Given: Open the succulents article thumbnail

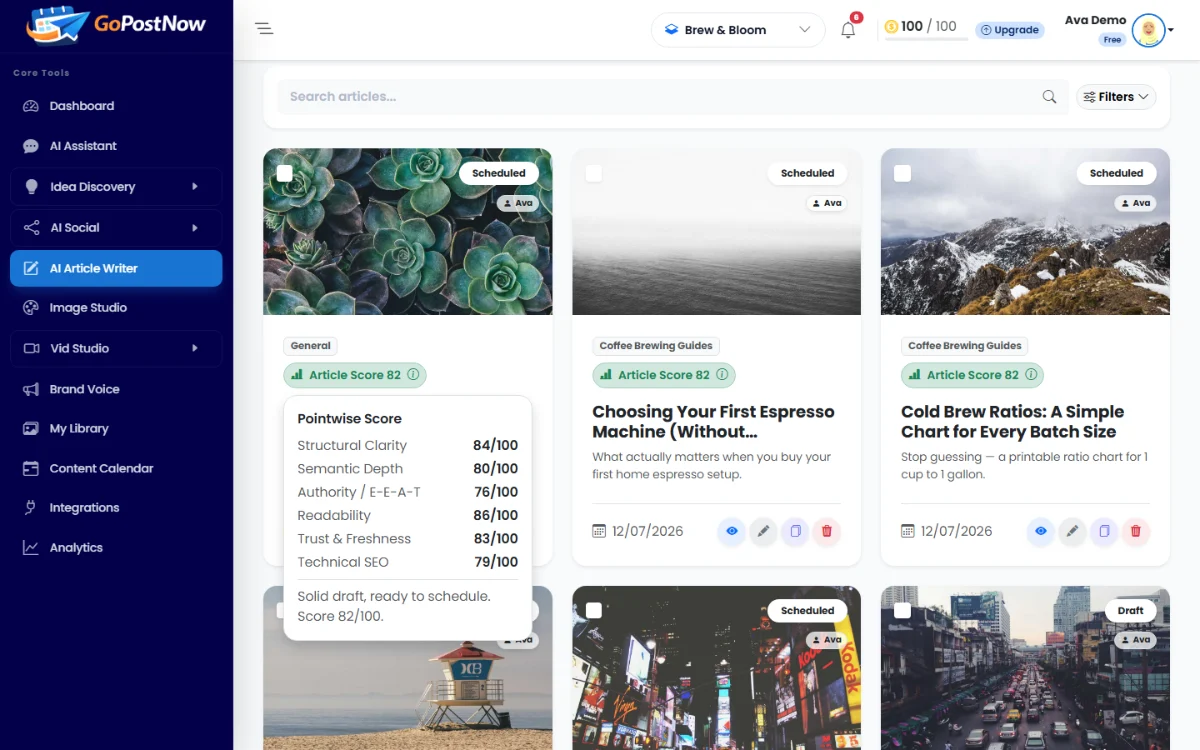Looking at the screenshot, I should click(x=408, y=232).
